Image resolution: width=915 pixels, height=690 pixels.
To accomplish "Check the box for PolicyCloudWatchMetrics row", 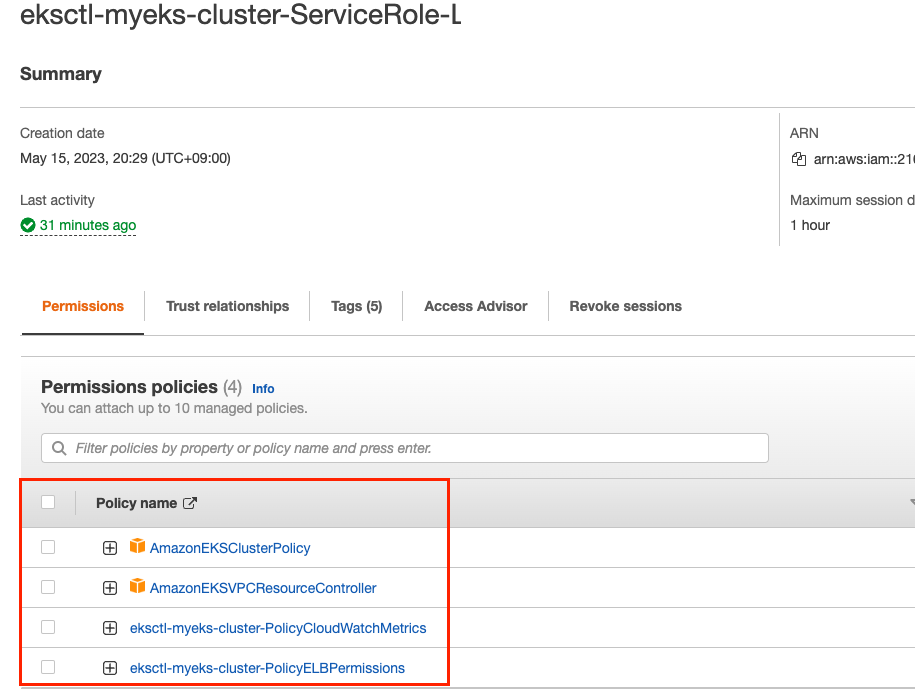I will (48, 627).
